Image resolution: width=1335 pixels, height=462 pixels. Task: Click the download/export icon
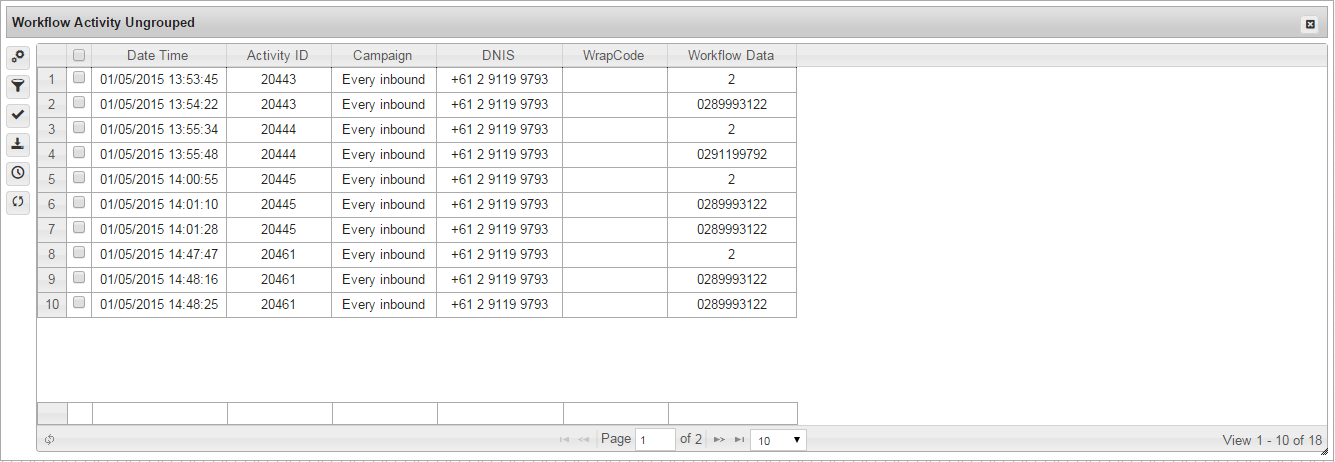point(18,144)
